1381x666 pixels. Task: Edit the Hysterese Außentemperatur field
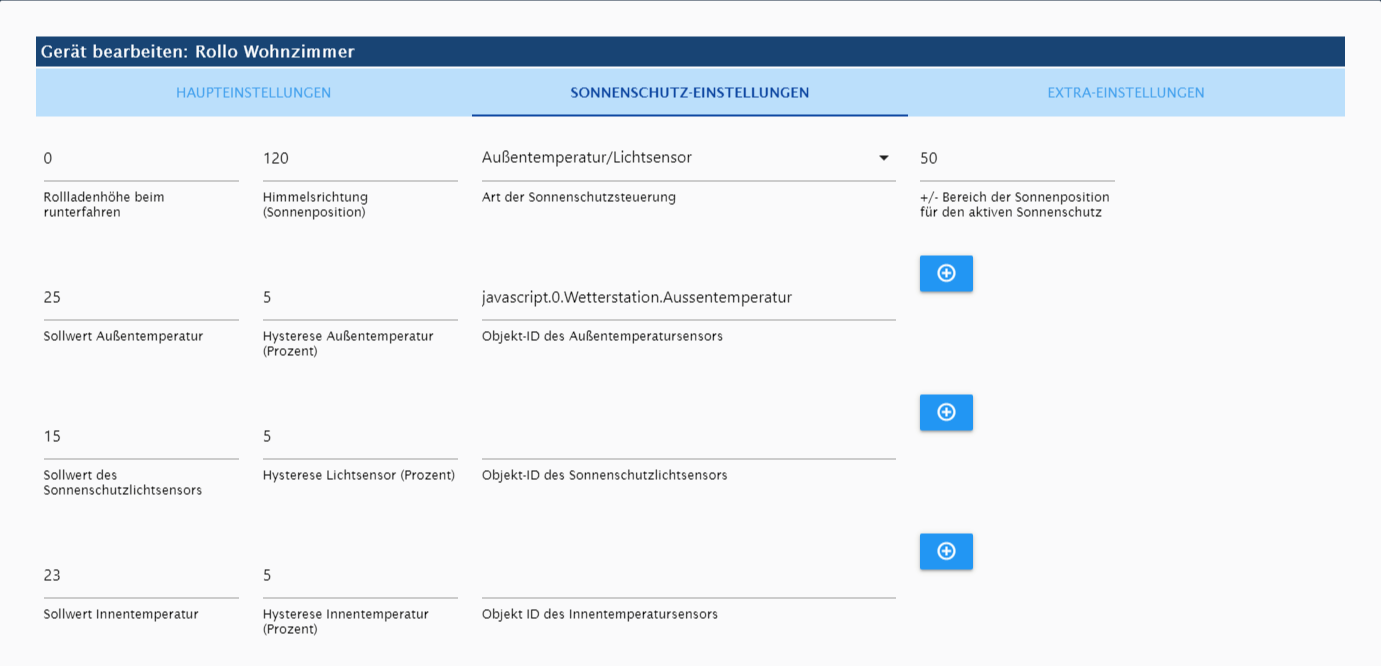(360, 297)
